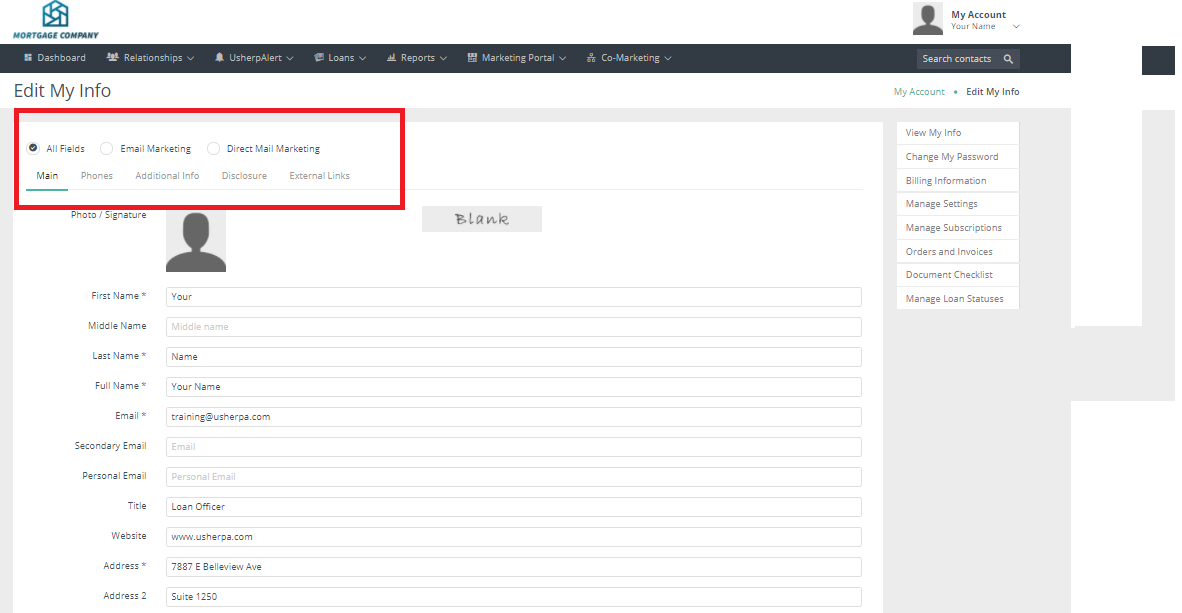Select the Direct Mail Marketing radio option
The height and width of the screenshot is (613, 1182).
(213, 148)
